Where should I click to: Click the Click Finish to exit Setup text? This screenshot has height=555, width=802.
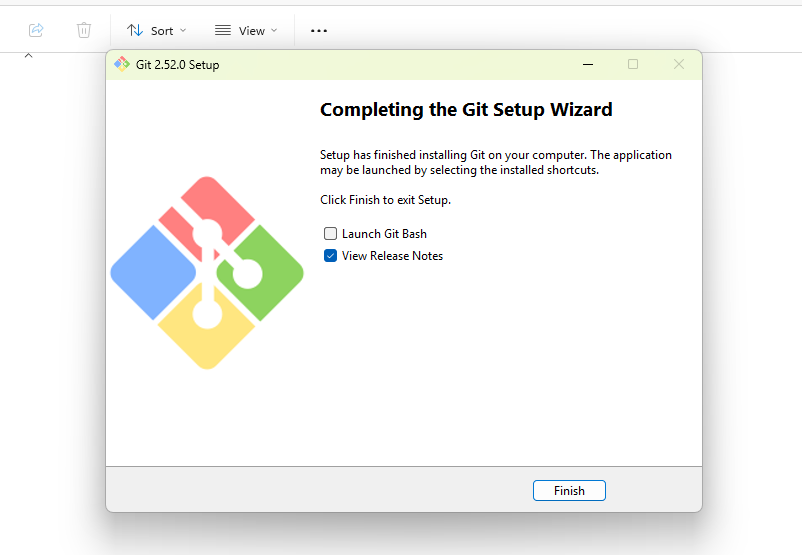click(x=386, y=200)
